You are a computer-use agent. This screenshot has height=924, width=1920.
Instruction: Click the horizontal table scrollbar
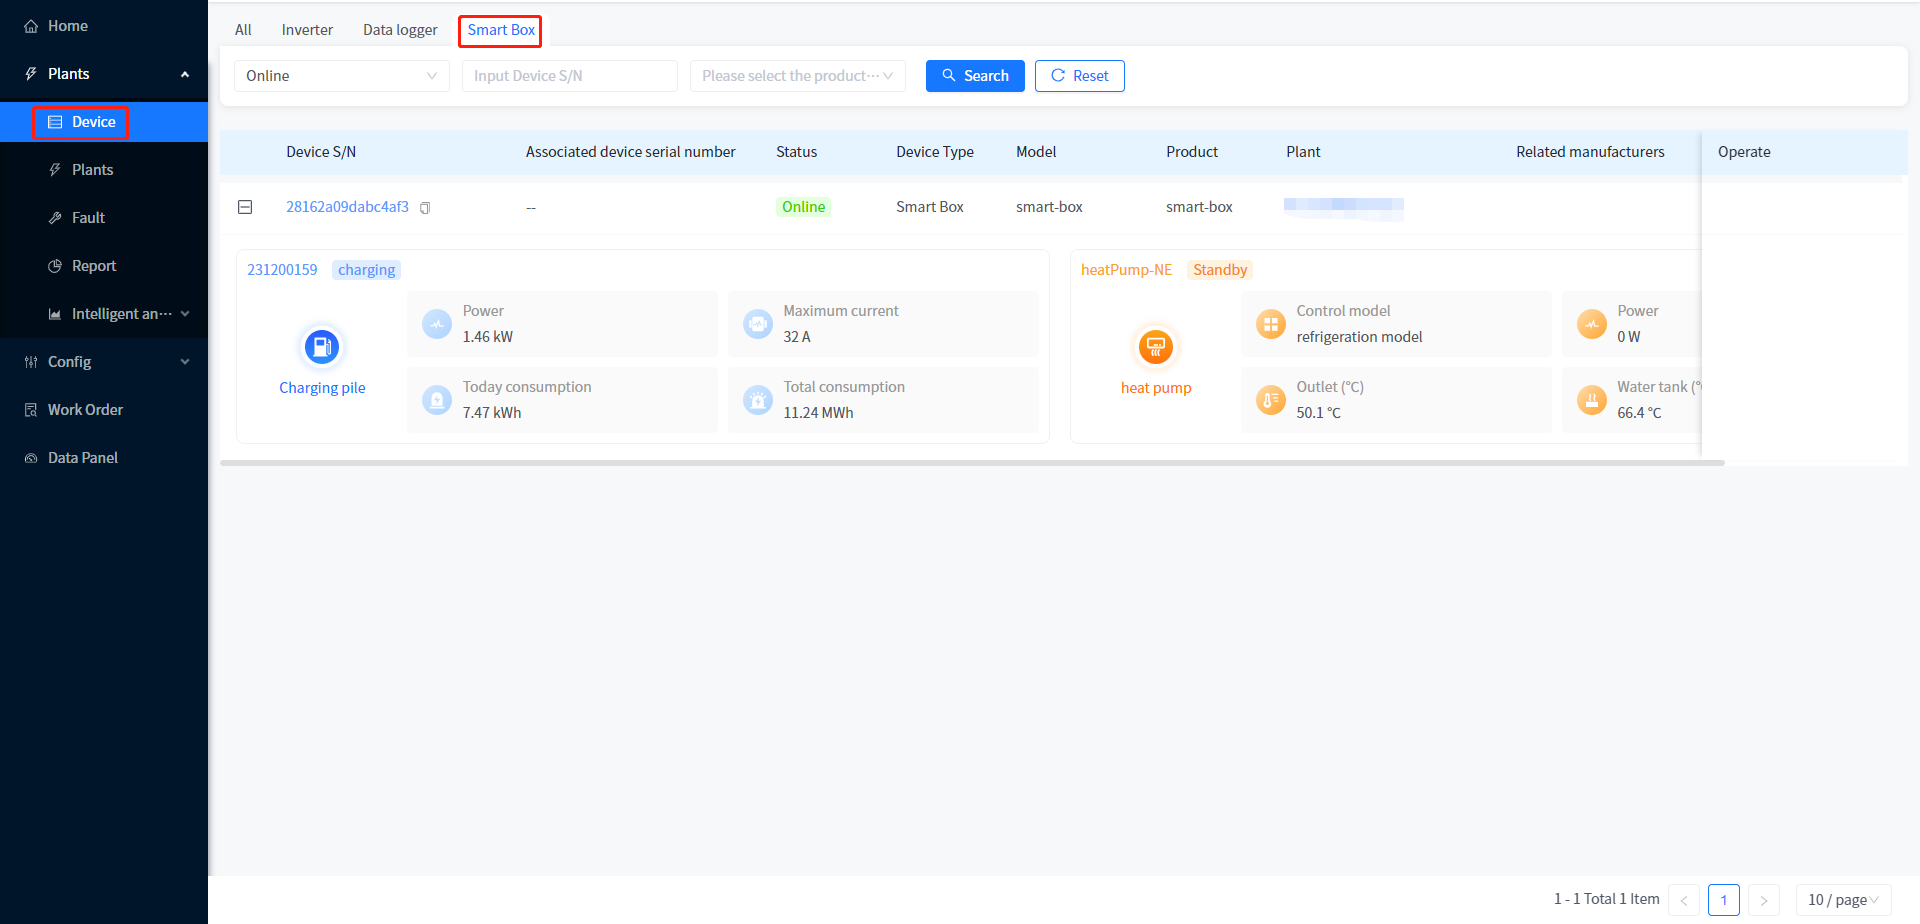click(x=972, y=463)
